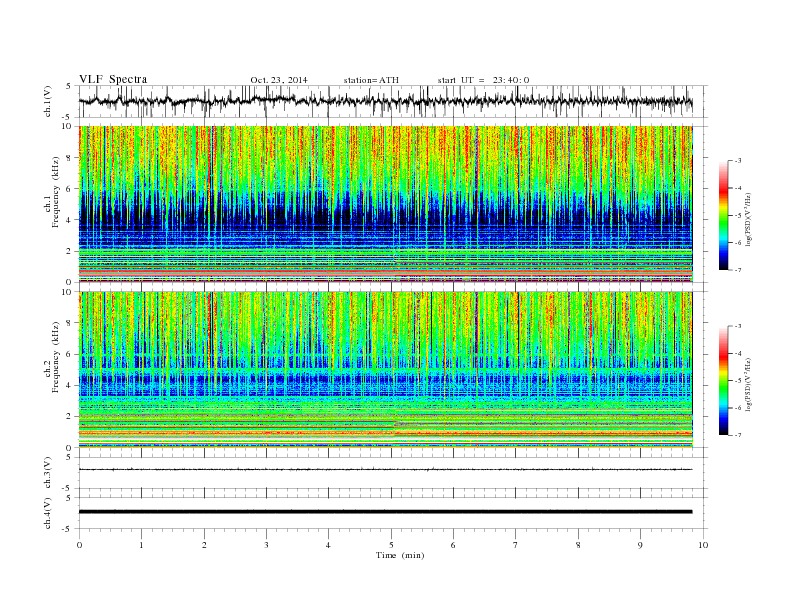This screenshot has height=612, width=792.
Task: Click the '-3' value on ch.1 color scale
Action: tap(737, 161)
